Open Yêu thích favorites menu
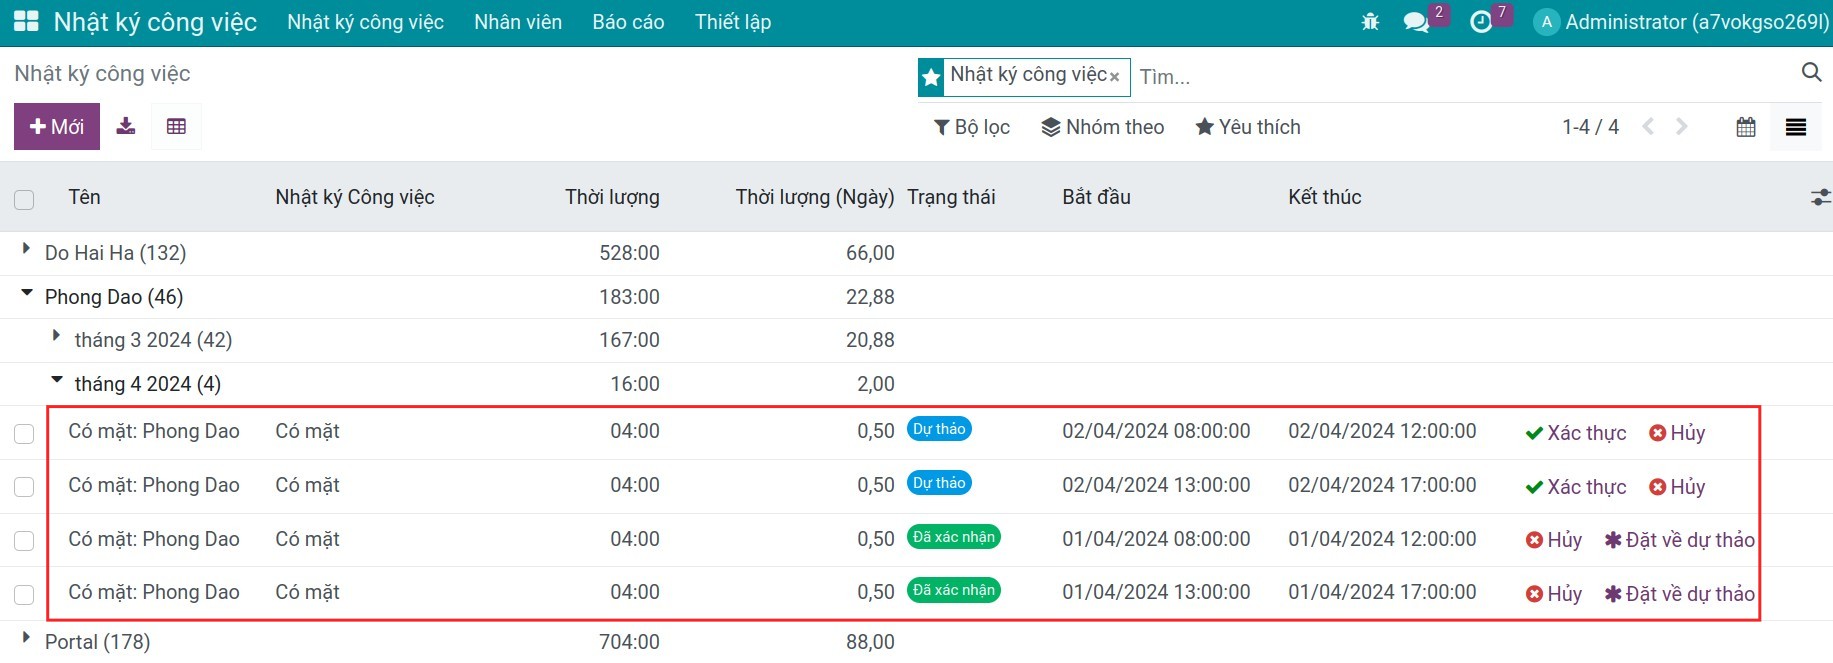 pos(1248,127)
